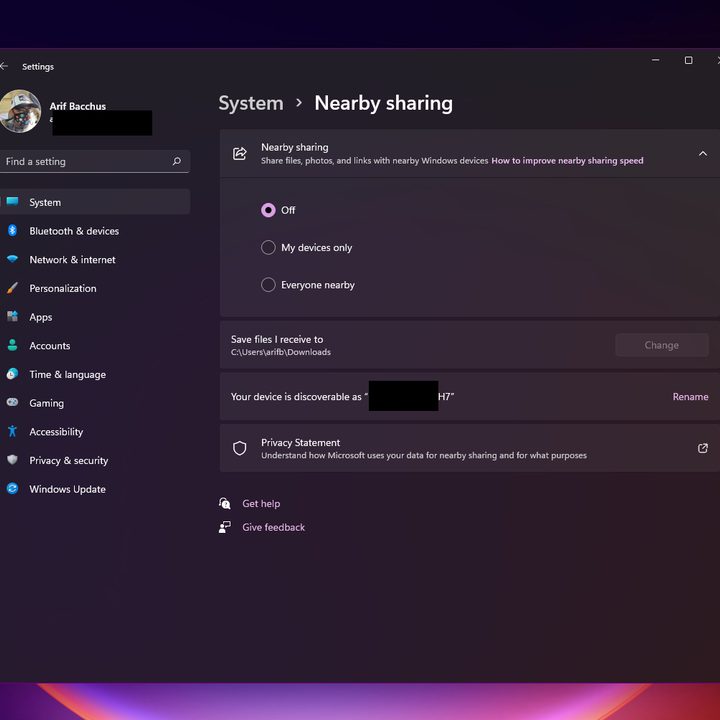Image resolution: width=720 pixels, height=720 pixels.
Task: Switch to Personalization settings
Action: coord(63,288)
